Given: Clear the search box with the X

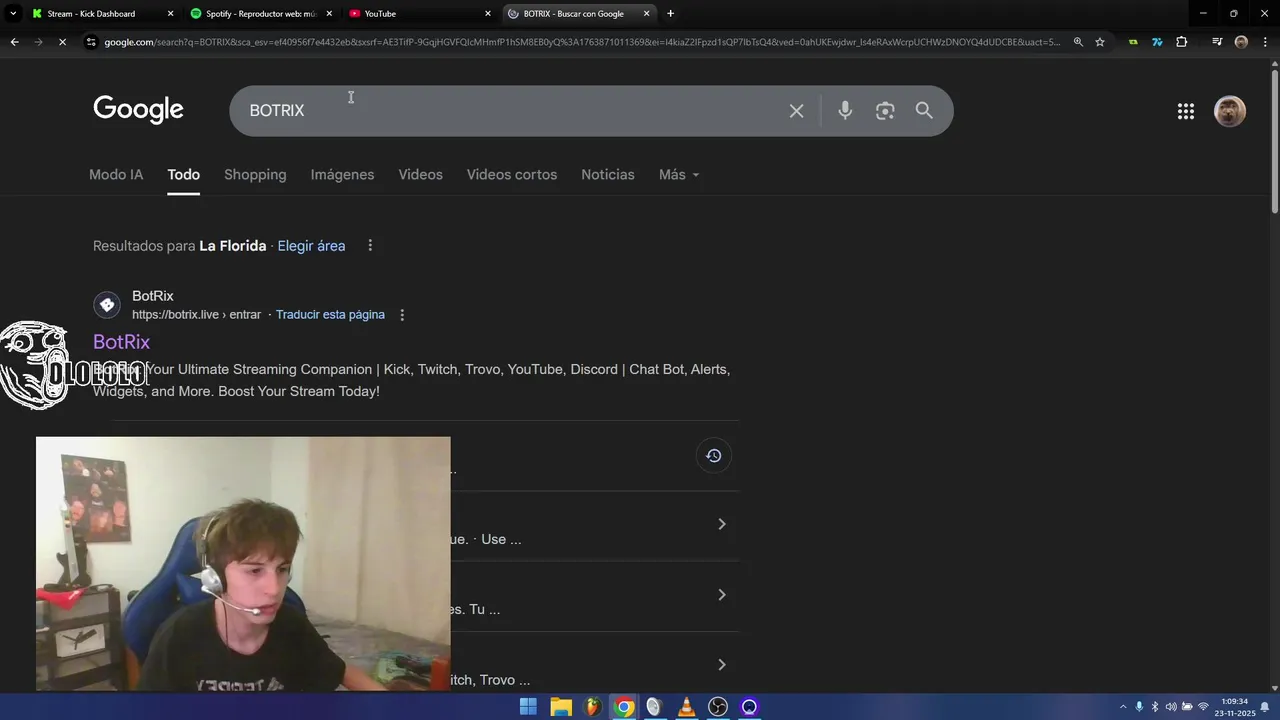Looking at the screenshot, I should tap(796, 111).
